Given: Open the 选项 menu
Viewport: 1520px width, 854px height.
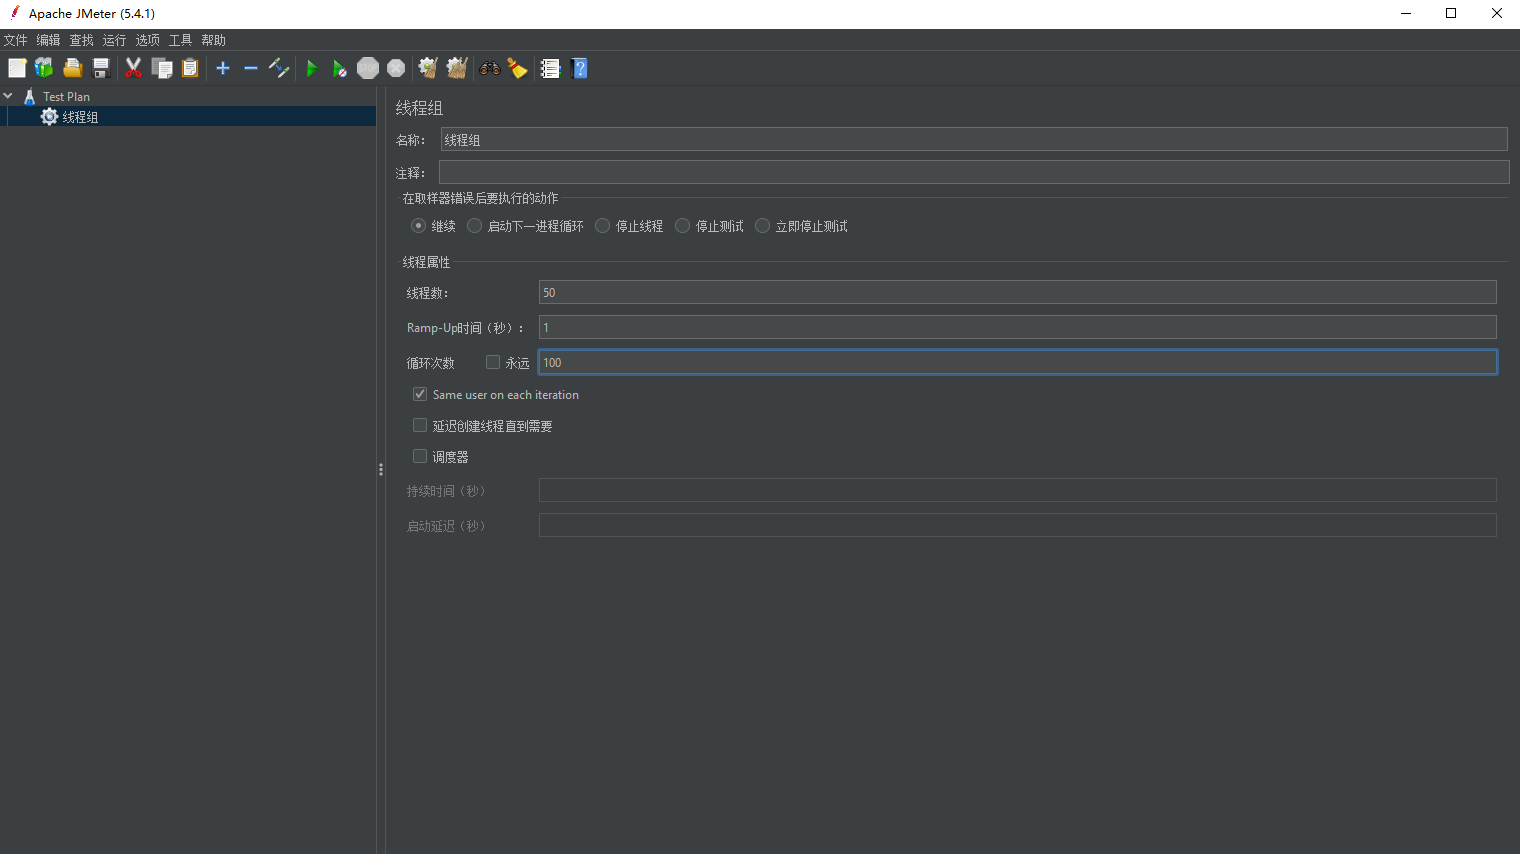Looking at the screenshot, I should 147,40.
